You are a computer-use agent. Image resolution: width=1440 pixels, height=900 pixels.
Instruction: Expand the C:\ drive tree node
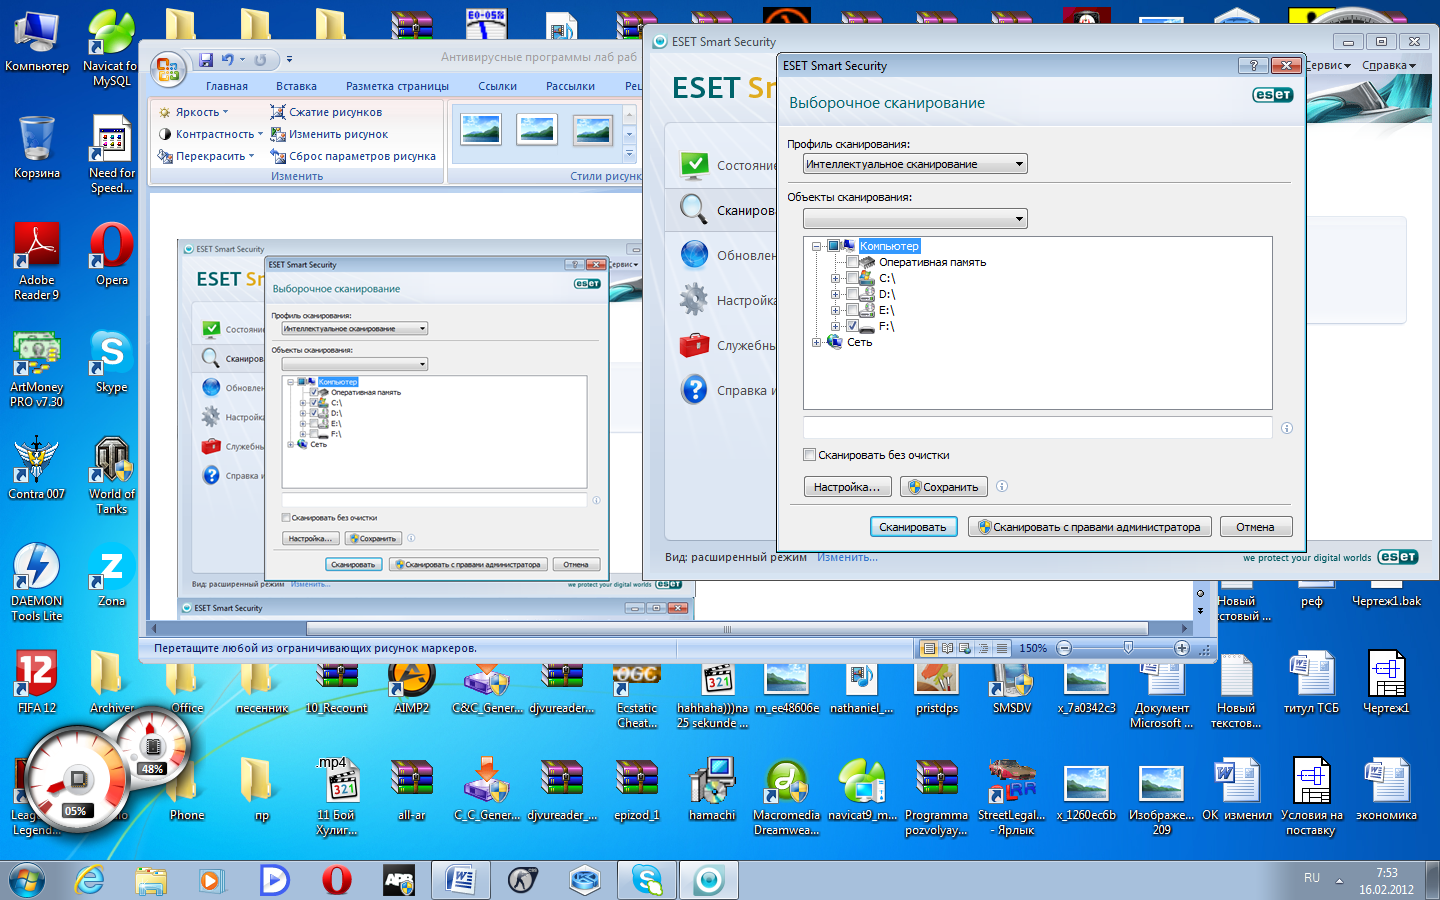(836, 278)
